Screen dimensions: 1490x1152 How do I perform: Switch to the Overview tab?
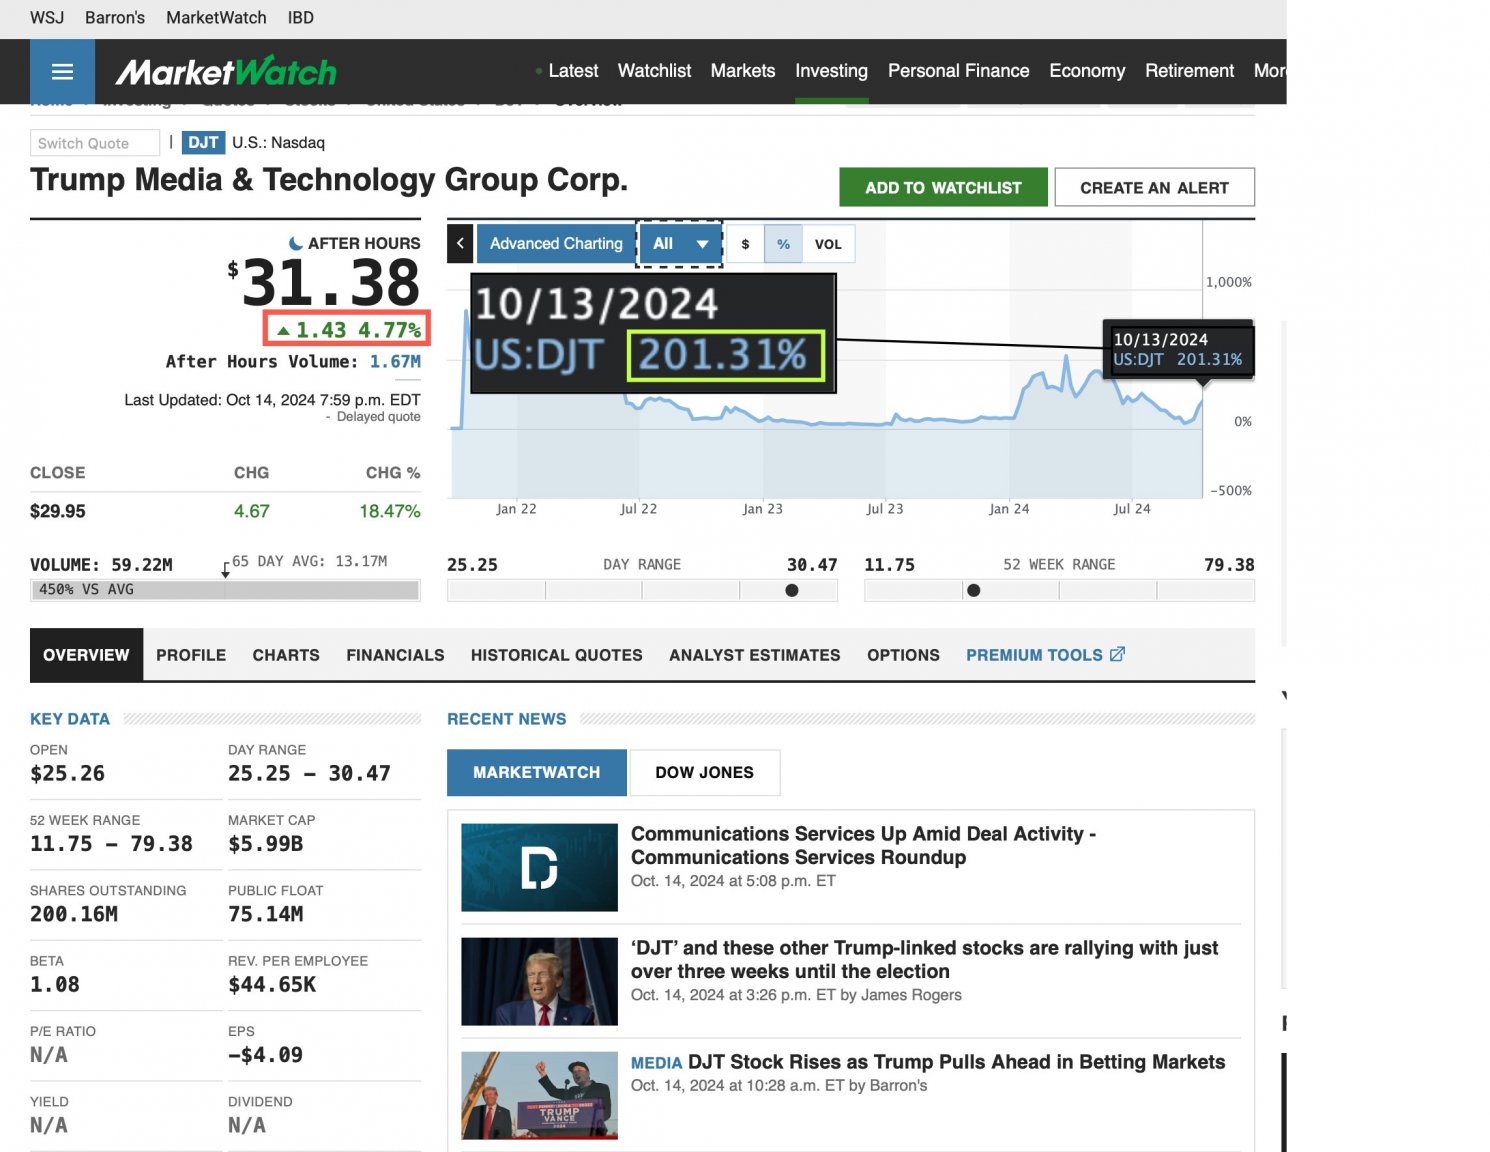(x=86, y=655)
